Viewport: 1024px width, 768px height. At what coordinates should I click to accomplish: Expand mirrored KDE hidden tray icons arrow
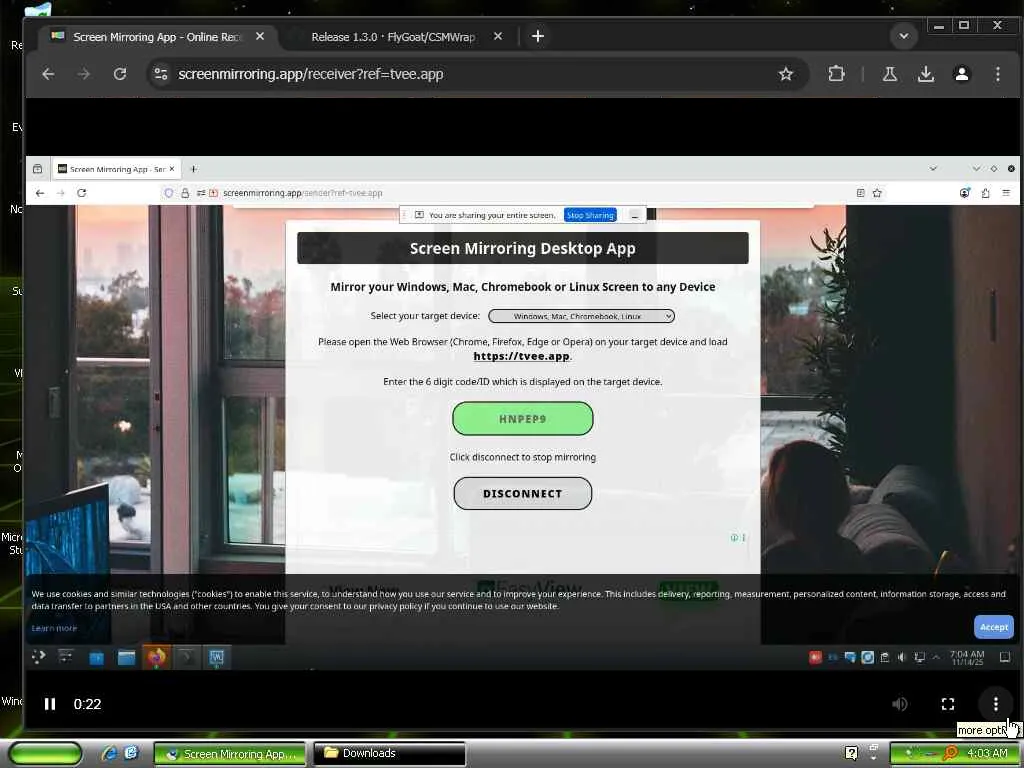tap(936, 658)
